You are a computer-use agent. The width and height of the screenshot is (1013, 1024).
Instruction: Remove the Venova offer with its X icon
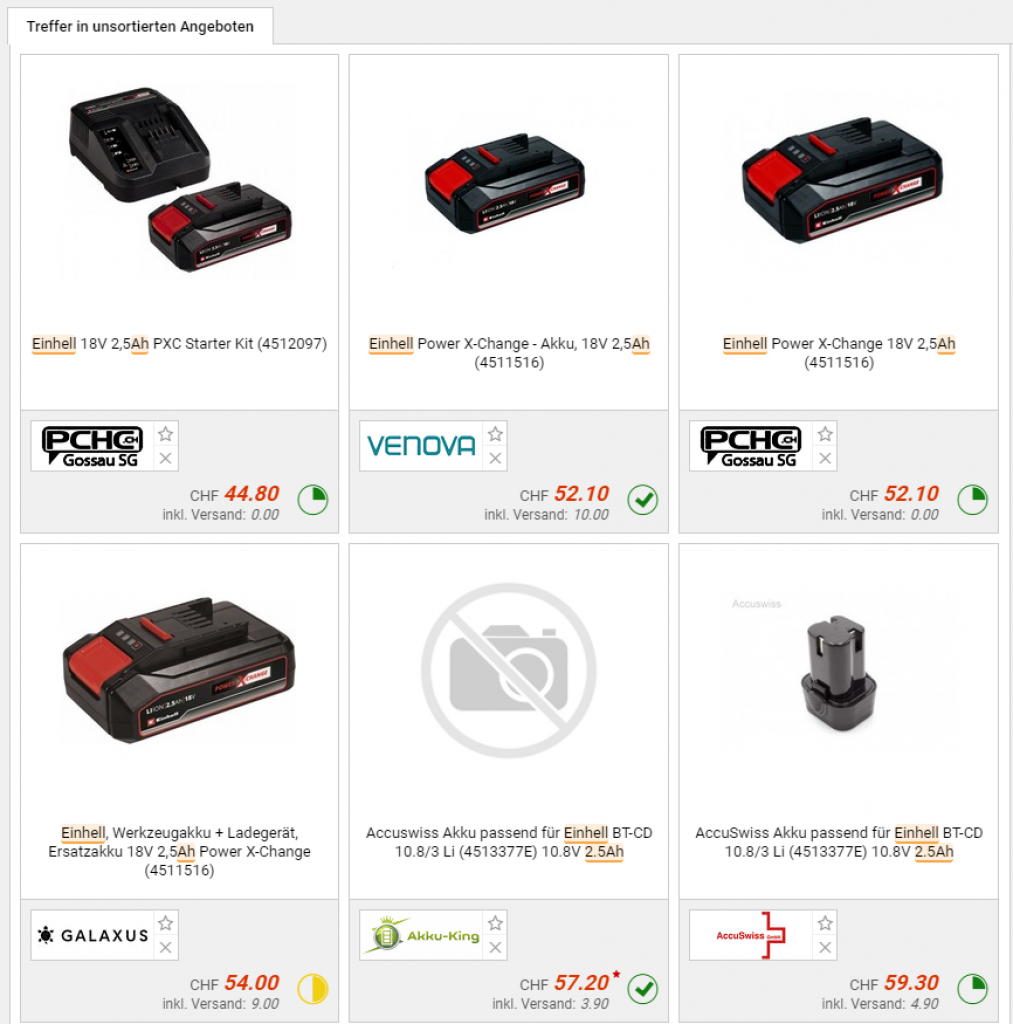tap(495, 458)
